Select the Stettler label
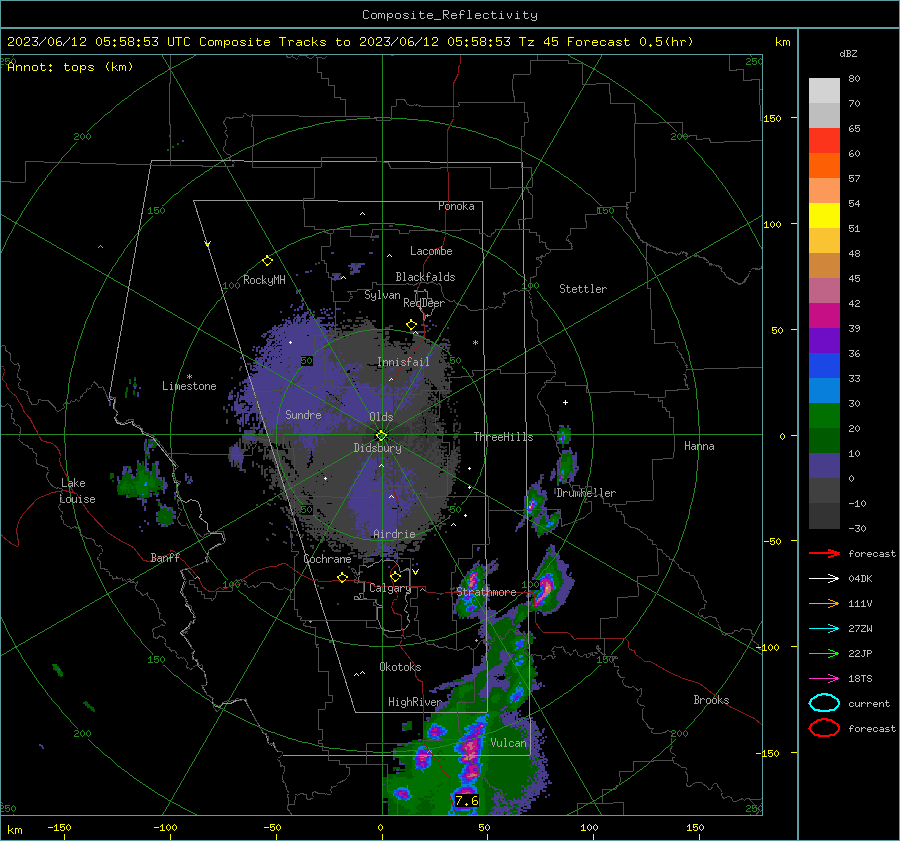The height and width of the screenshot is (841, 900). (x=583, y=289)
